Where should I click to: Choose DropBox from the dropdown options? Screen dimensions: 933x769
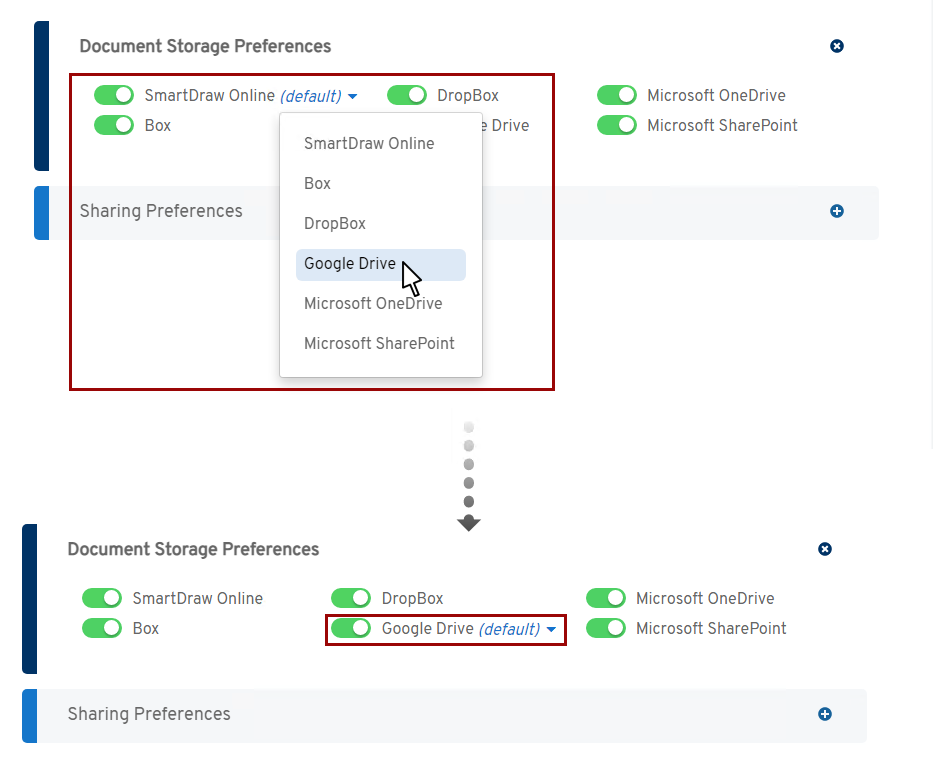click(335, 224)
